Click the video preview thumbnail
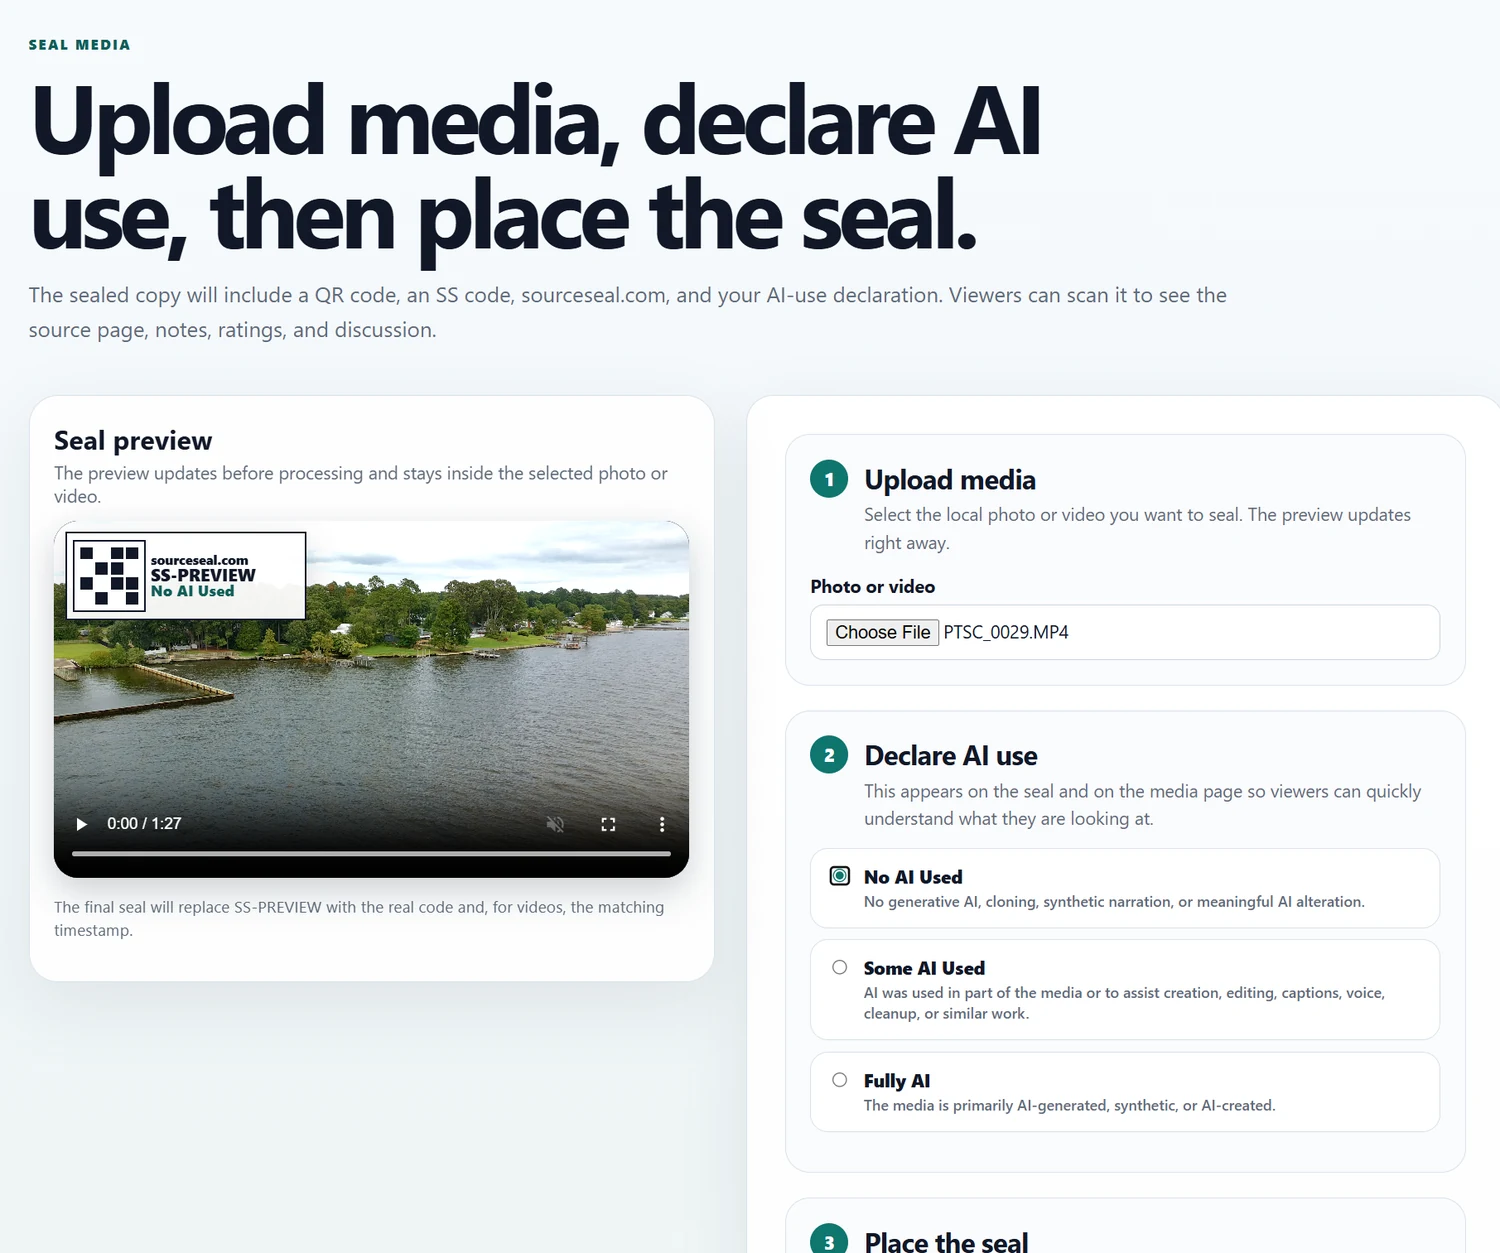Screen dimensions: 1500x1253 coord(371,699)
